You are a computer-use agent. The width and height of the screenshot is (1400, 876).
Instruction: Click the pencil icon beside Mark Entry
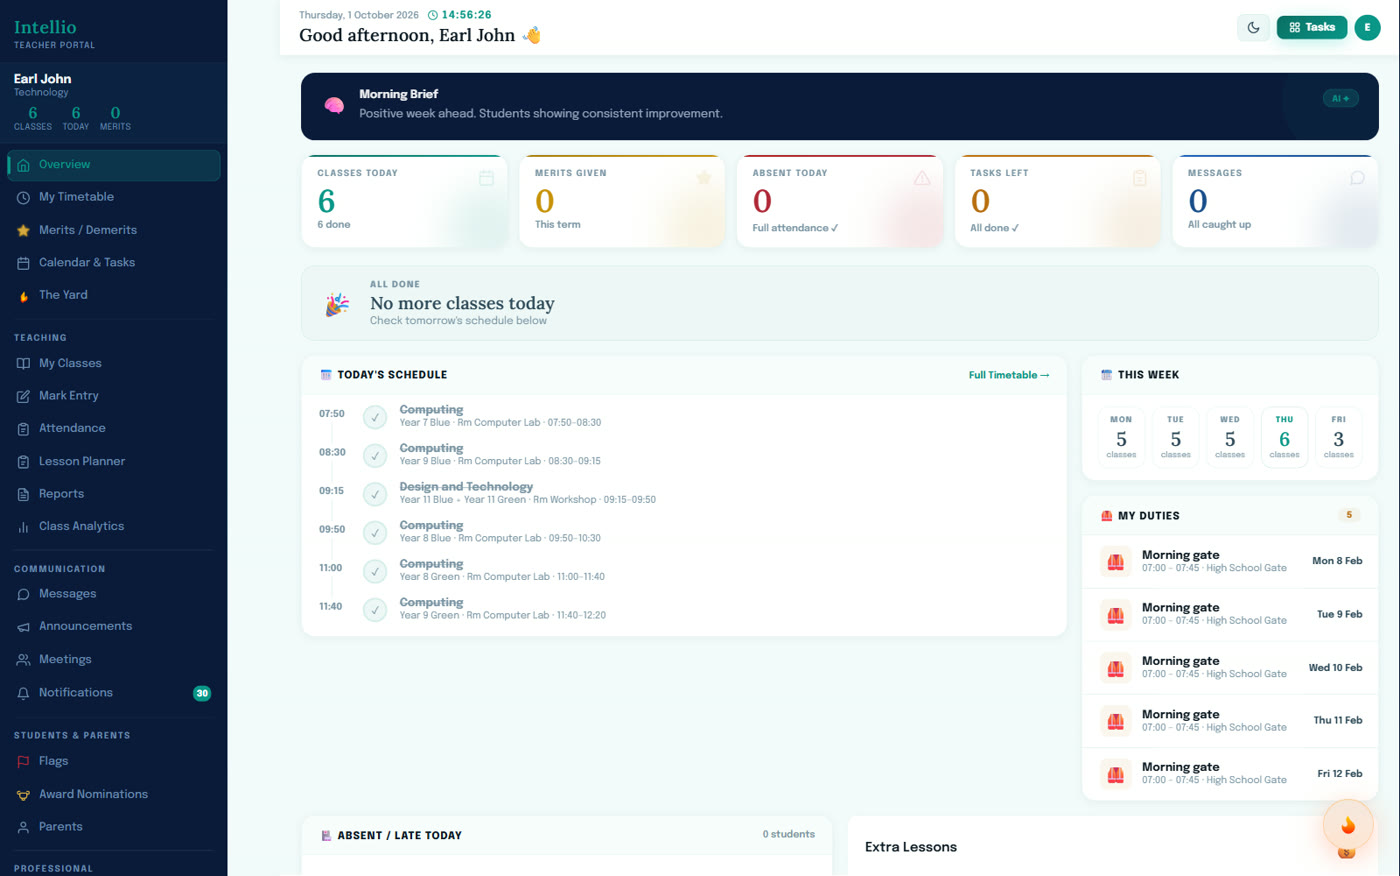tap(23, 396)
